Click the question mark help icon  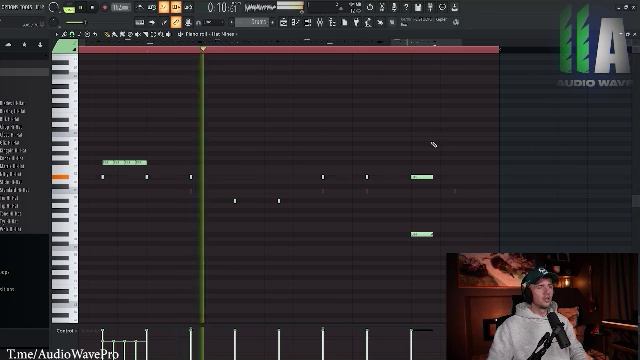[x=406, y=7]
